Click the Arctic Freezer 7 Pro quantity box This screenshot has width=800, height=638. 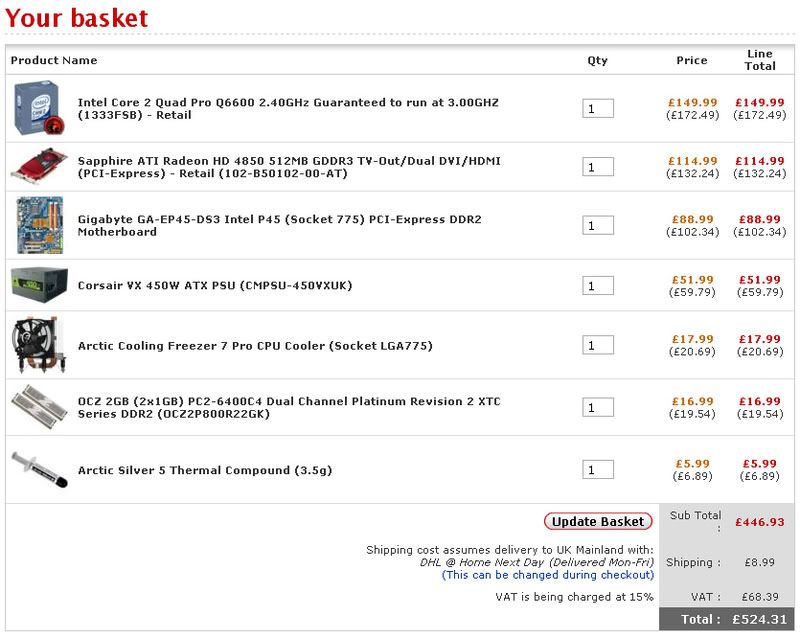click(598, 345)
